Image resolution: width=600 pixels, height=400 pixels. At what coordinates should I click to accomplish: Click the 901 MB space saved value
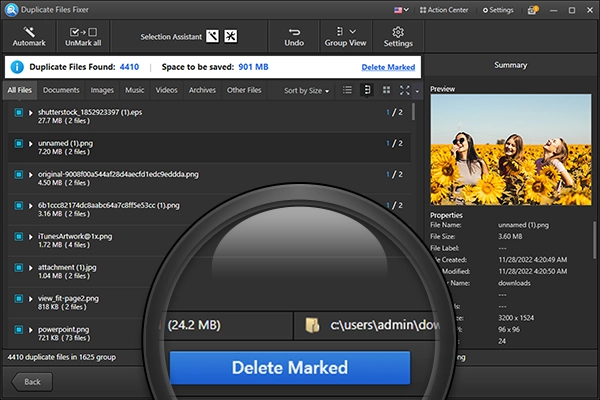click(x=253, y=67)
